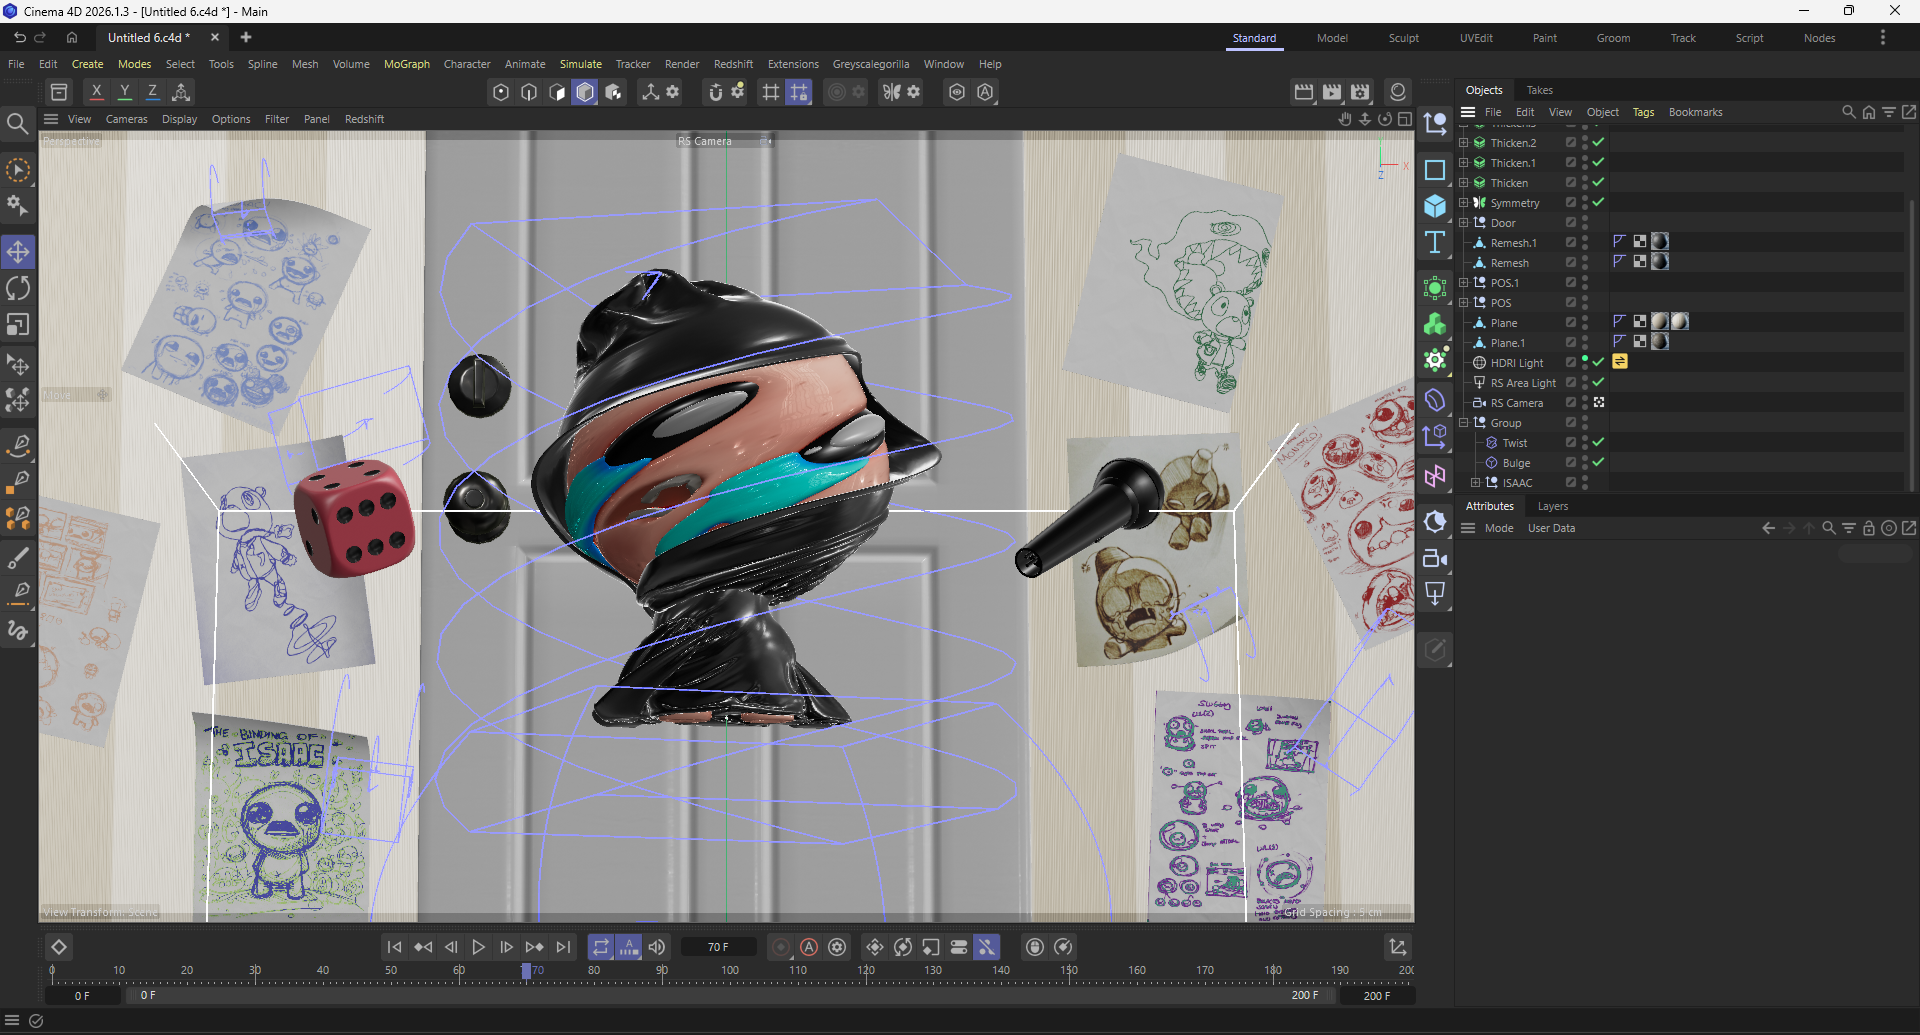Switch to the Takes tab
Screen dimensions: 1920x1035
coord(1540,90)
